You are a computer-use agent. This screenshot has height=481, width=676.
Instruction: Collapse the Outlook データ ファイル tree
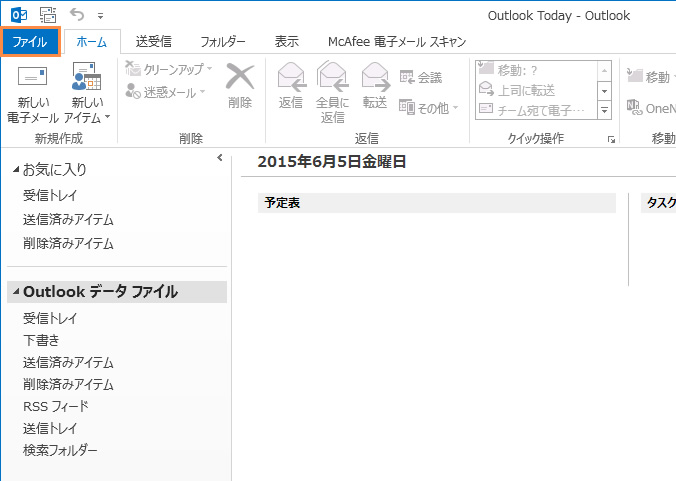pyautogui.click(x=16, y=292)
